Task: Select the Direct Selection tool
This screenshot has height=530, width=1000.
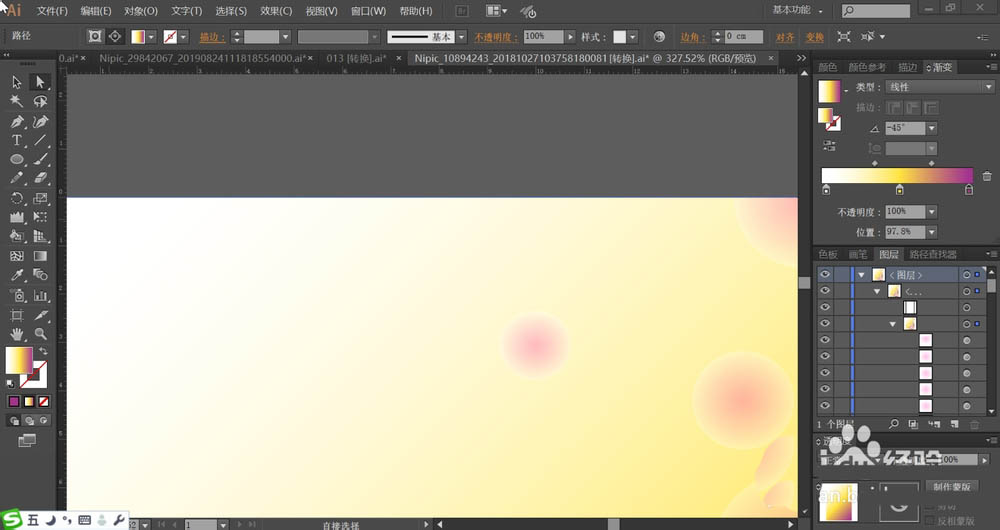Action: (40, 82)
